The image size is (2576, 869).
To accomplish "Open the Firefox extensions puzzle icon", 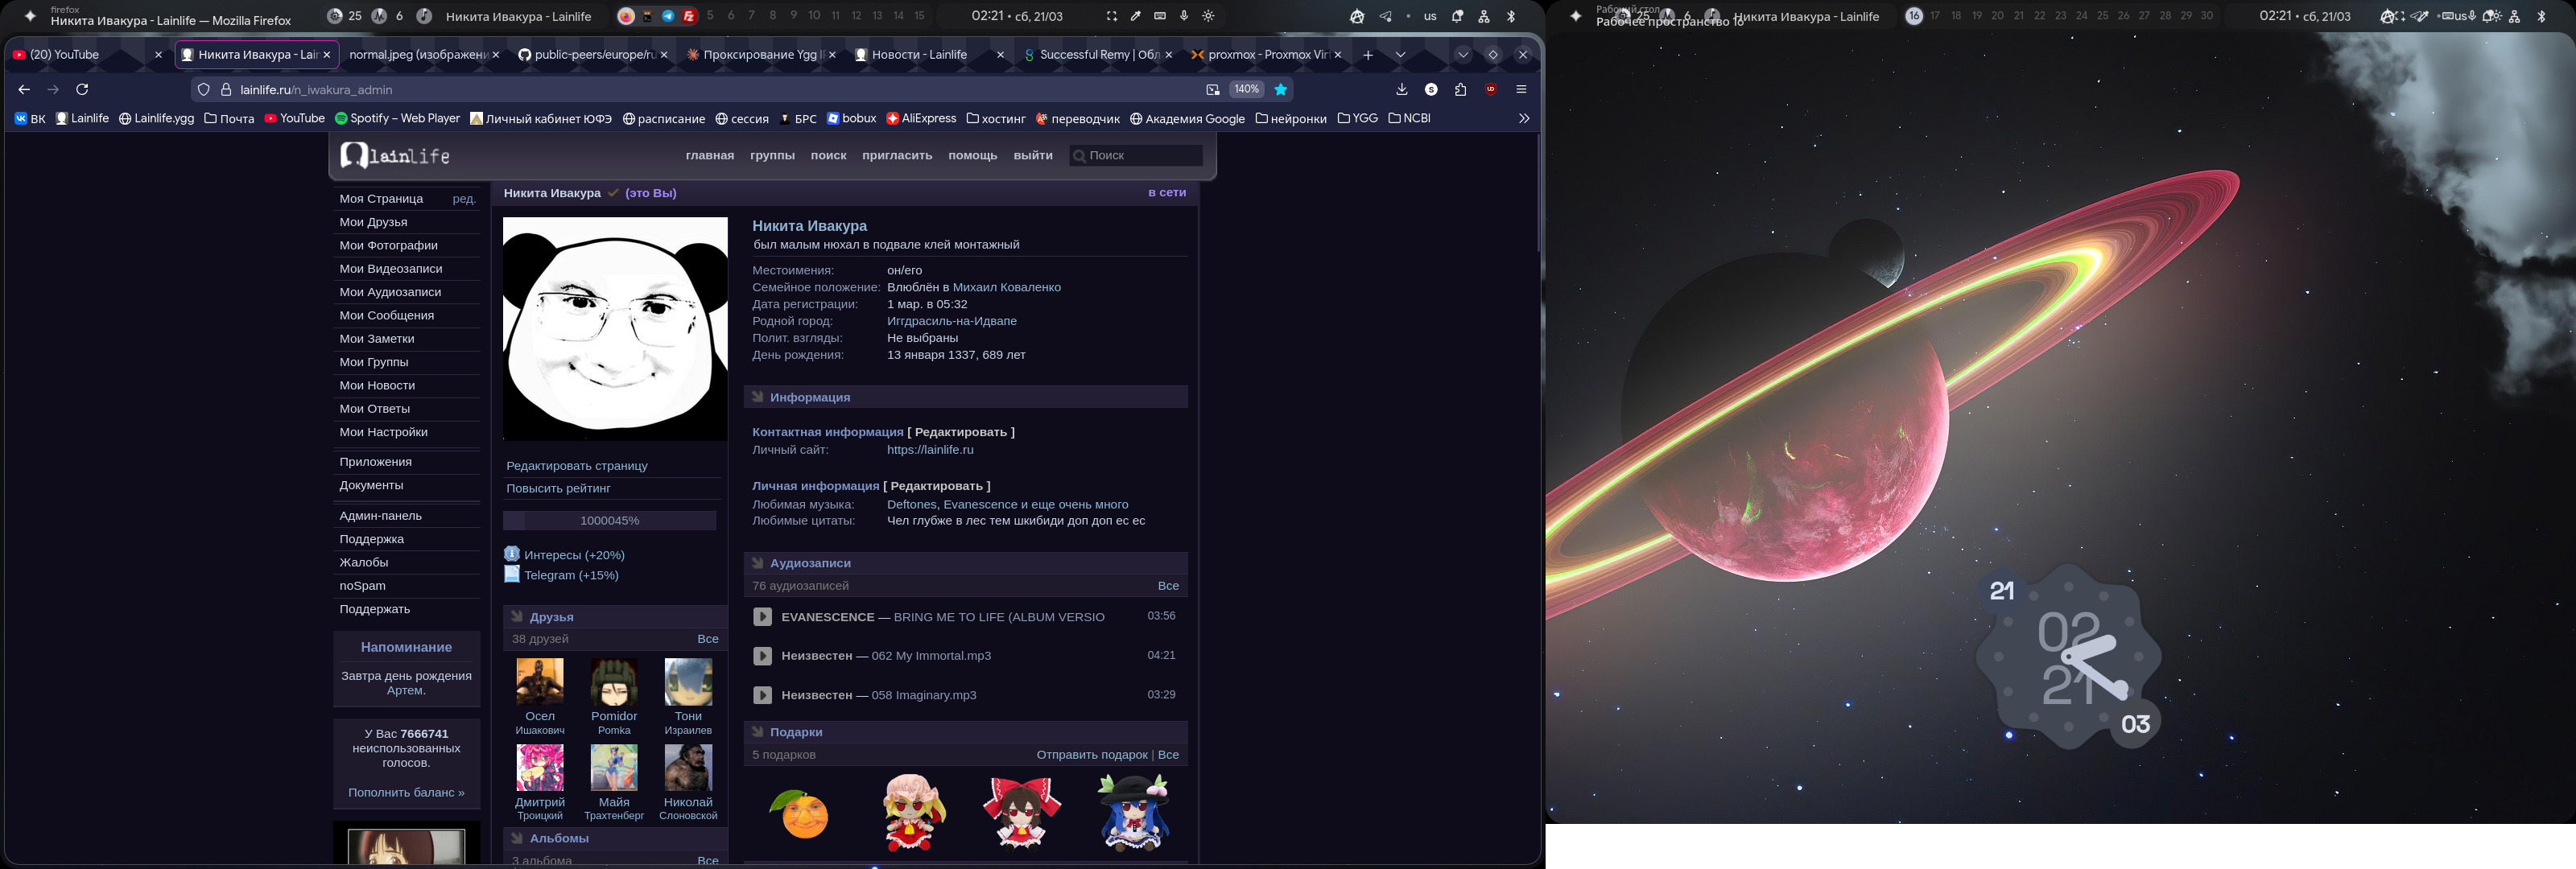I will click(x=1460, y=90).
